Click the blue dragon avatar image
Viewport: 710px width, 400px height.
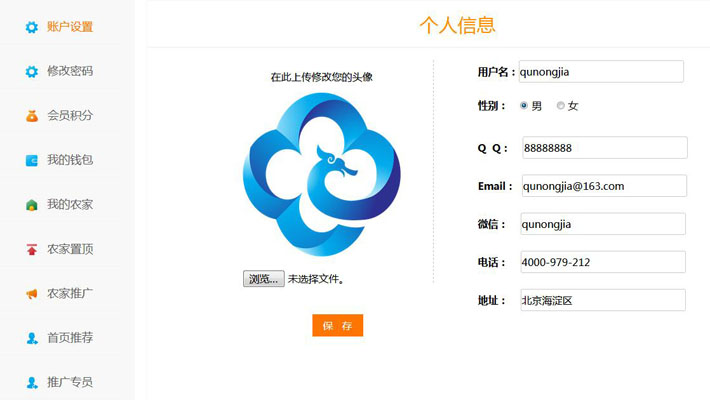pyautogui.click(x=321, y=174)
